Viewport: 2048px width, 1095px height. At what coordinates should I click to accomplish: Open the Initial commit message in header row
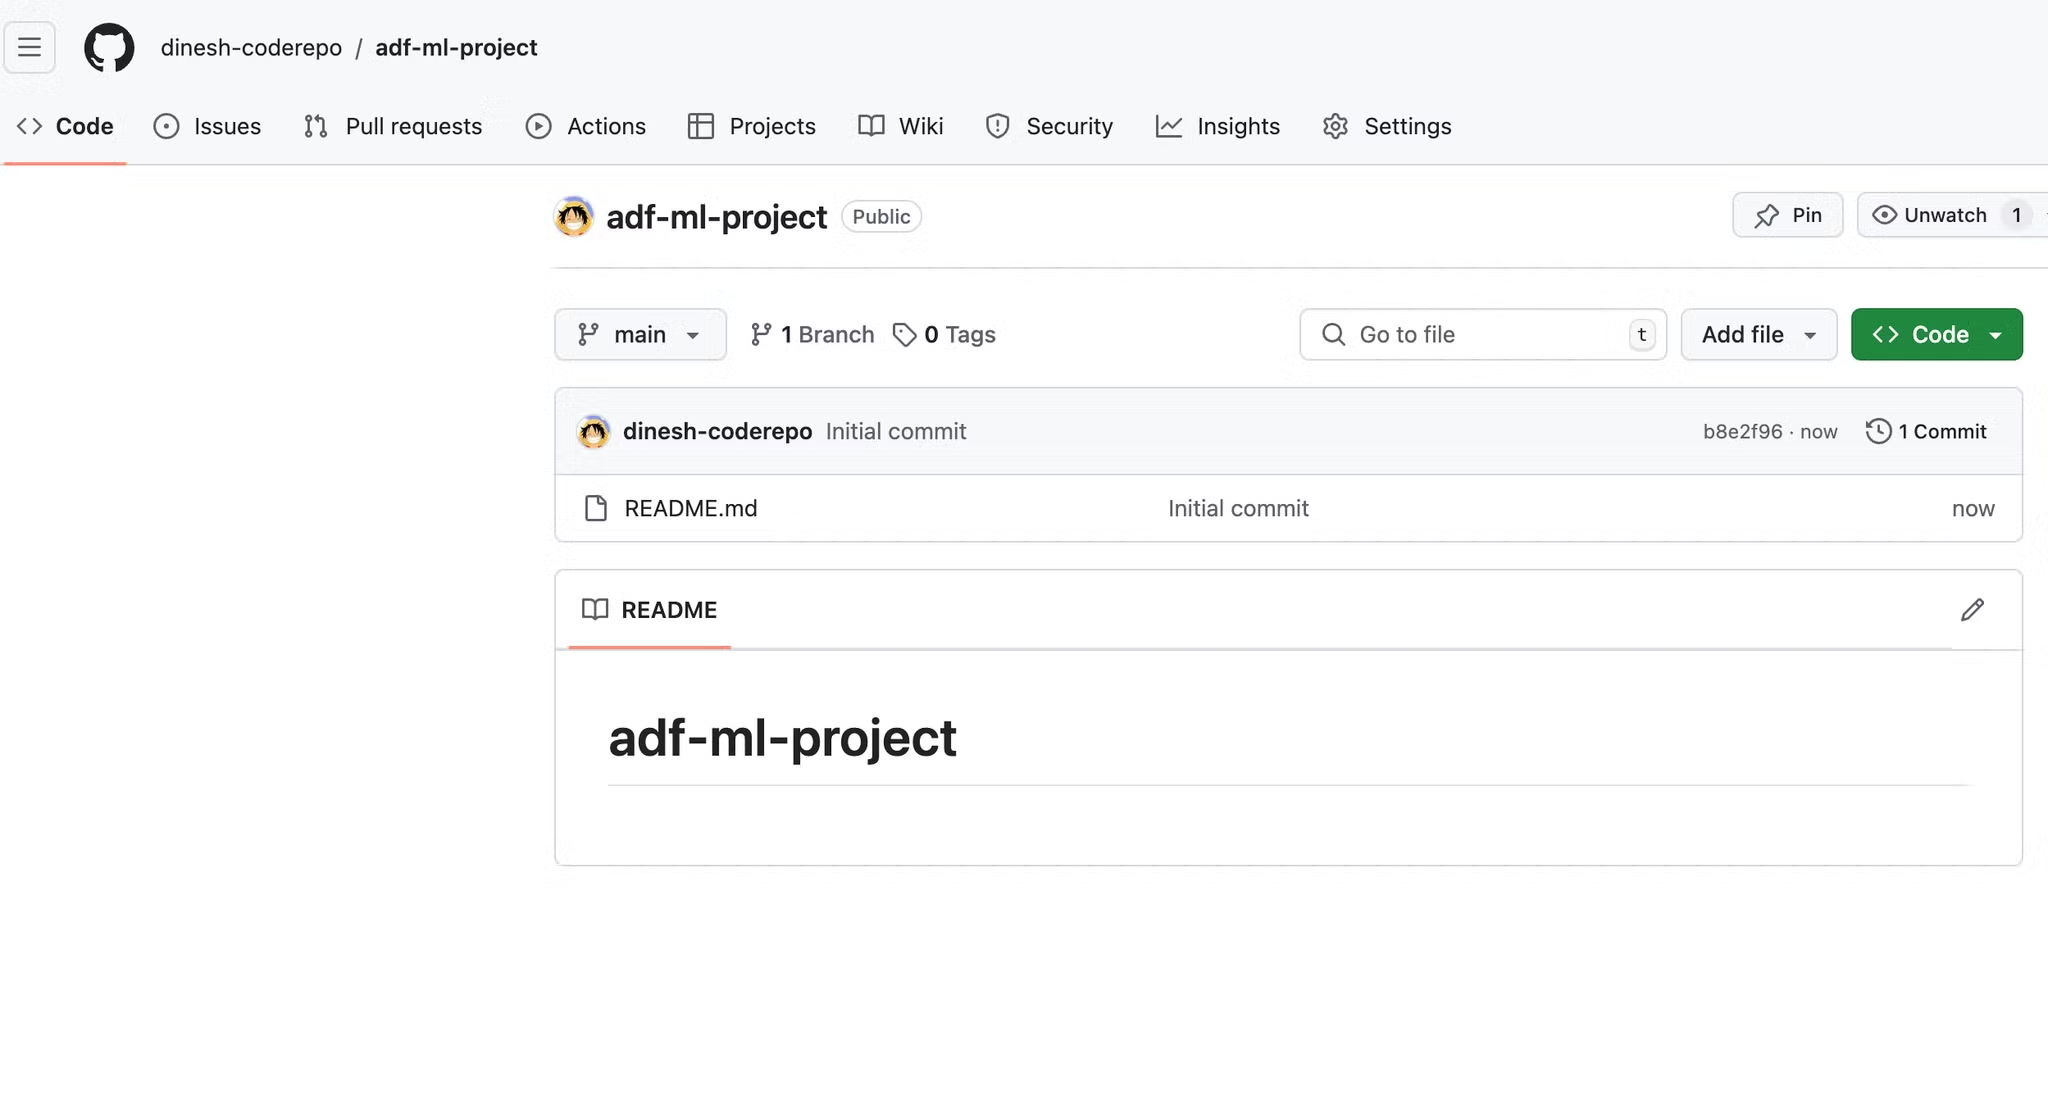click(x=896, y=431)
